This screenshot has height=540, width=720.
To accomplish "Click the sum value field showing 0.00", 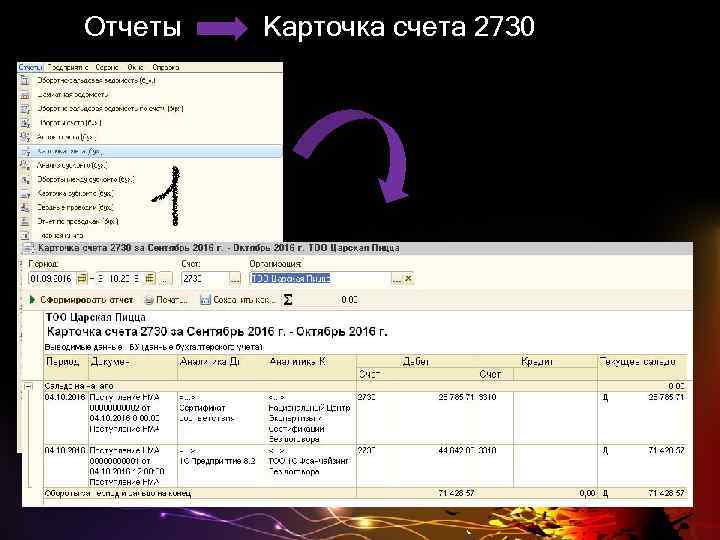I will pos(328,300).
